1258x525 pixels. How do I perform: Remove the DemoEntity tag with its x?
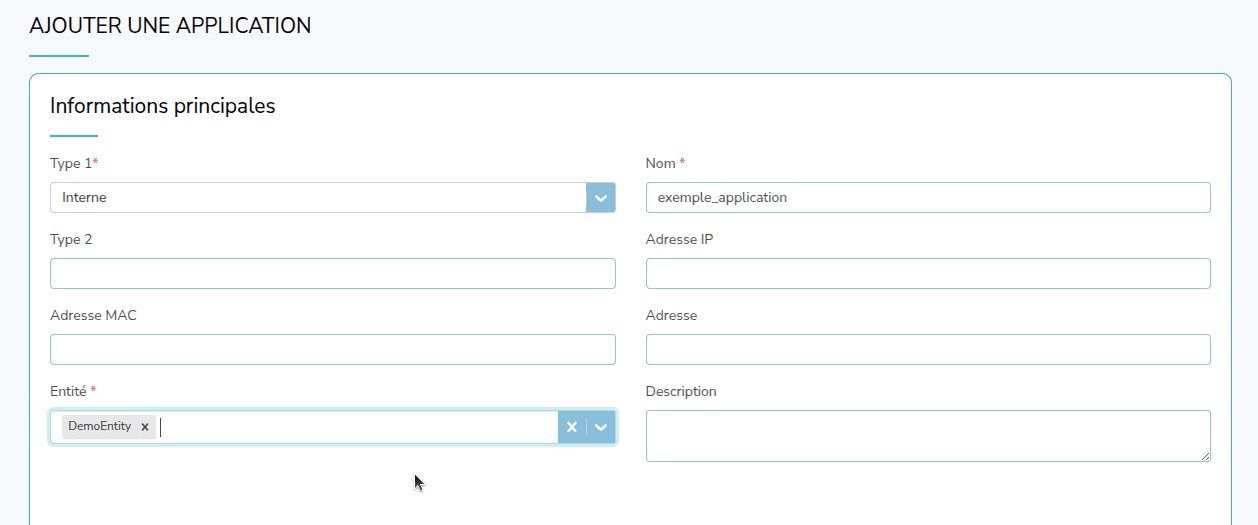coord(145,427)
